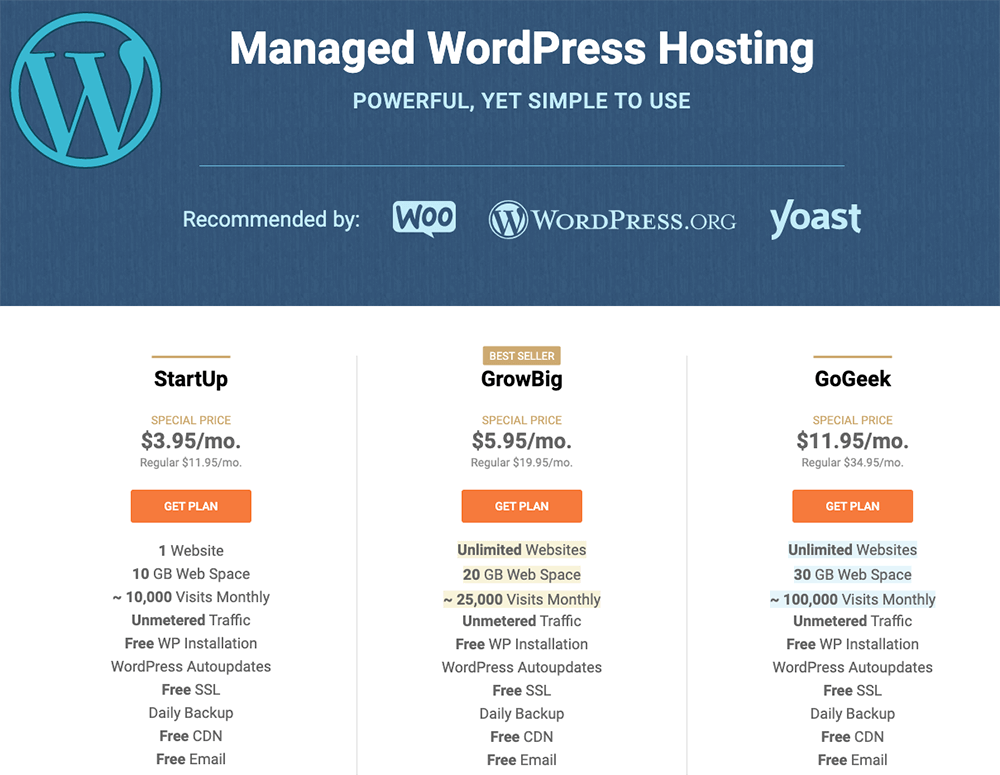This screenshot has width=1000, height=775.
Task: Click WordPress Autoupdates under GoGeek
Action: click(x=853, y=667)
